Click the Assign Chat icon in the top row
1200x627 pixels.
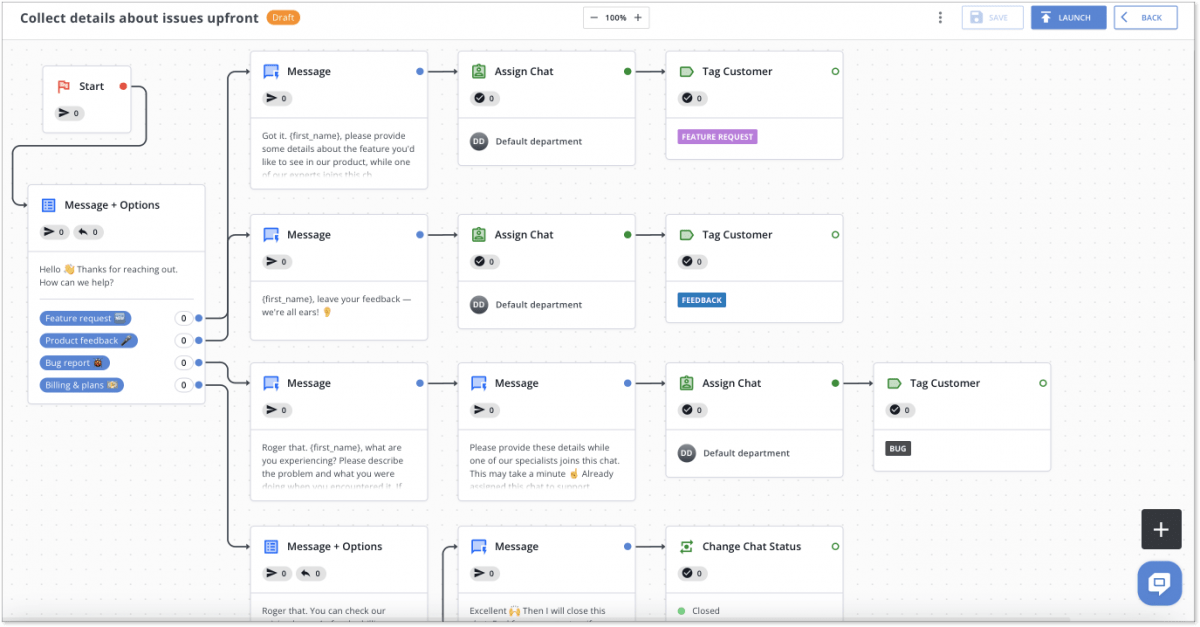pos(478,70)
